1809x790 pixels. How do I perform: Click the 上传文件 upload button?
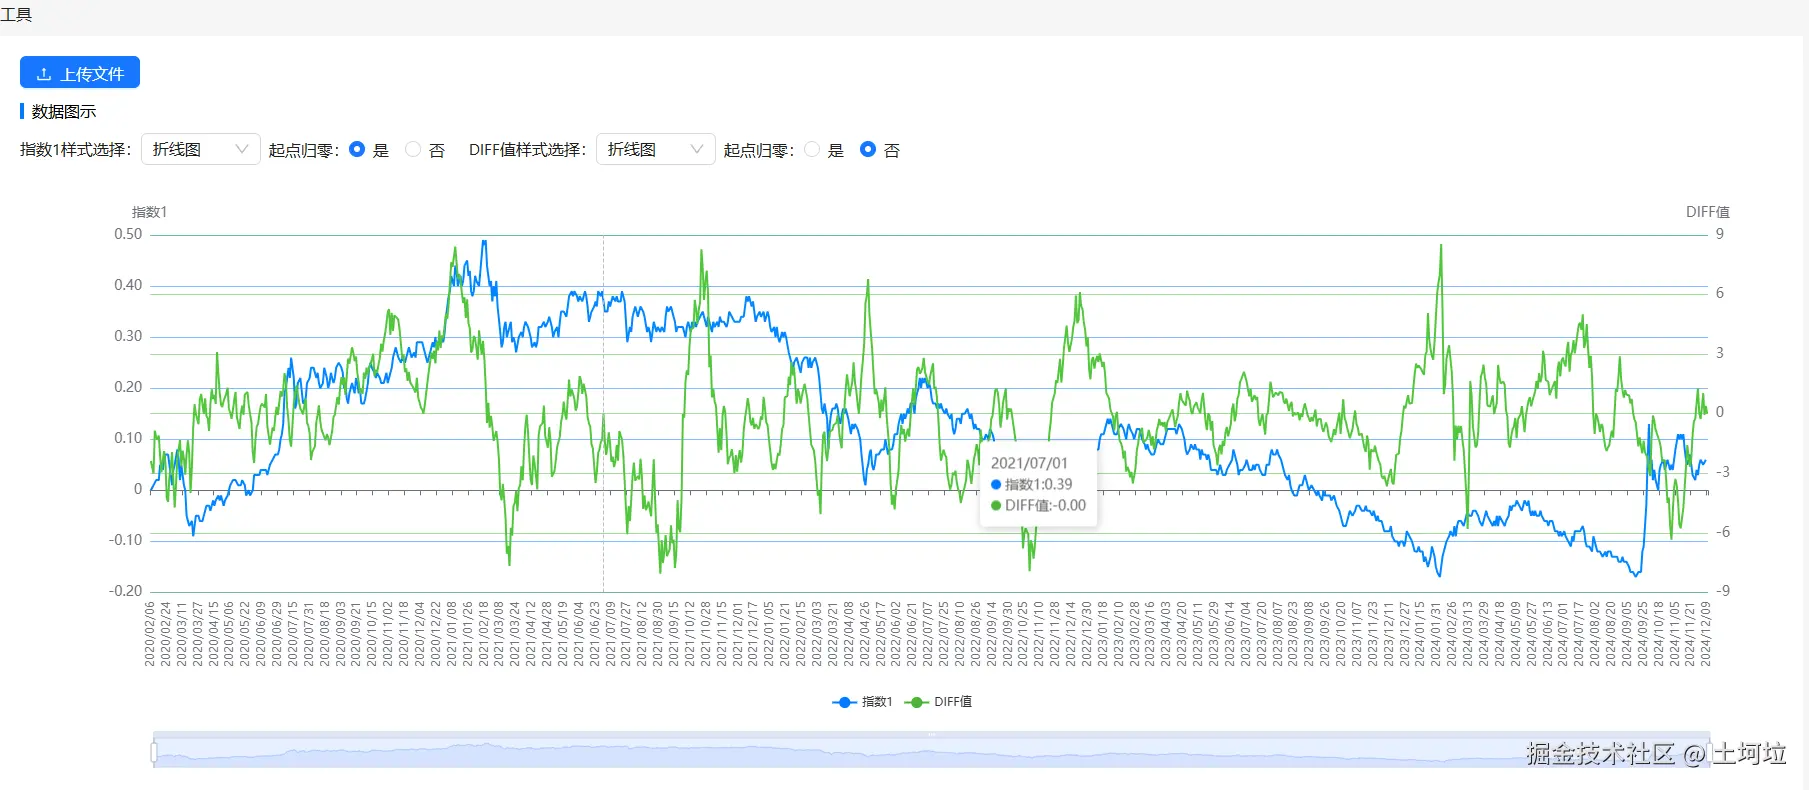(x=80, y=73)
